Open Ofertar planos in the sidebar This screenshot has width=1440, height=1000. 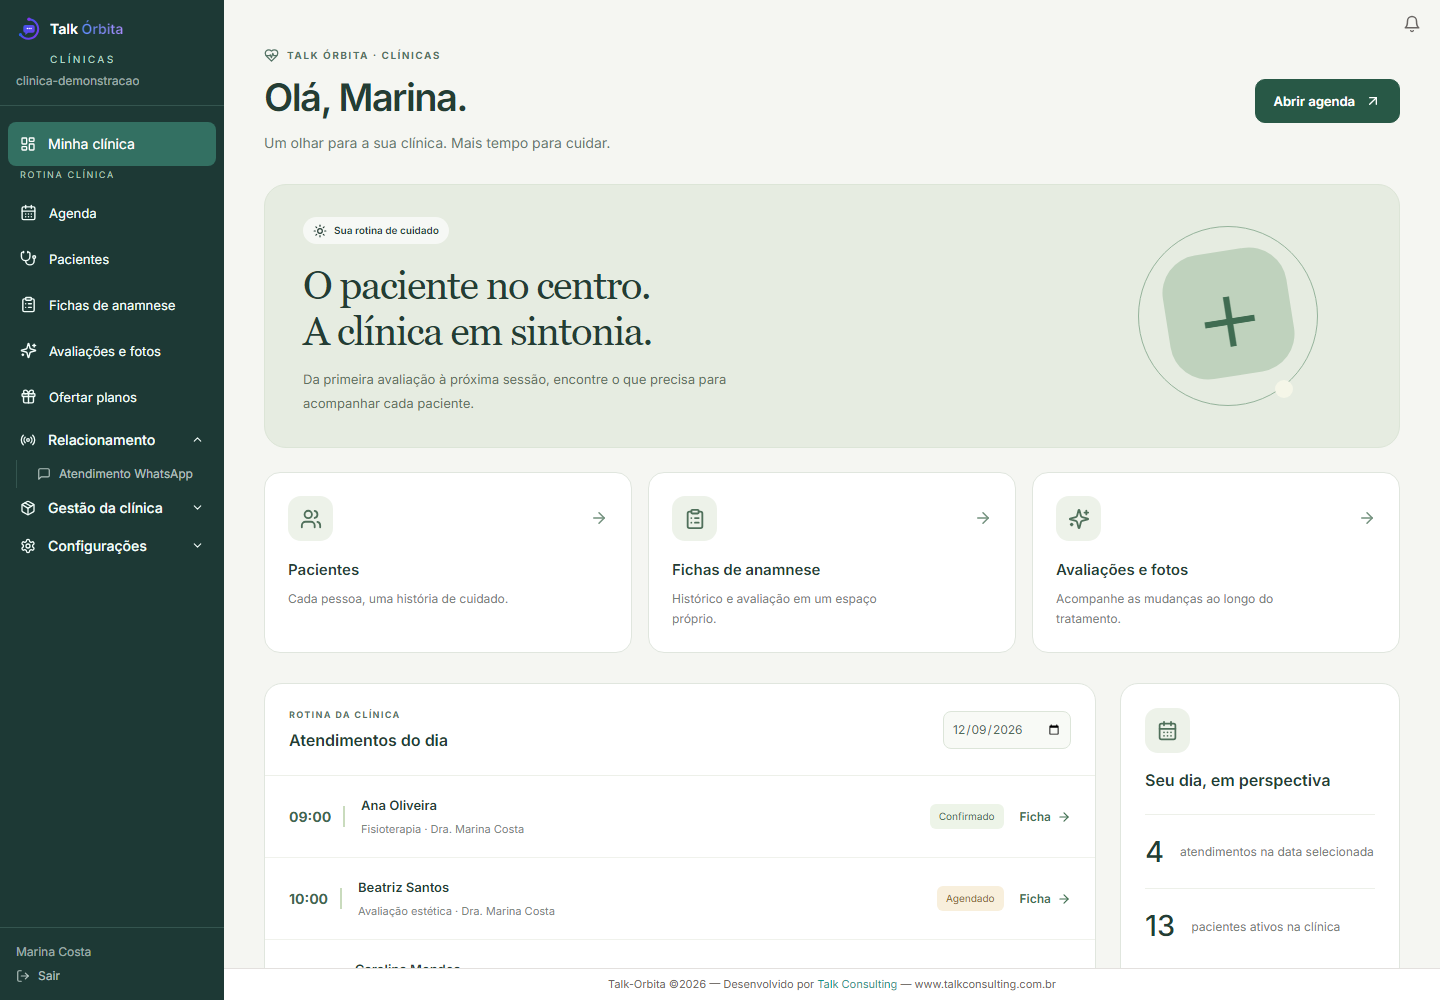click(112, 397)
